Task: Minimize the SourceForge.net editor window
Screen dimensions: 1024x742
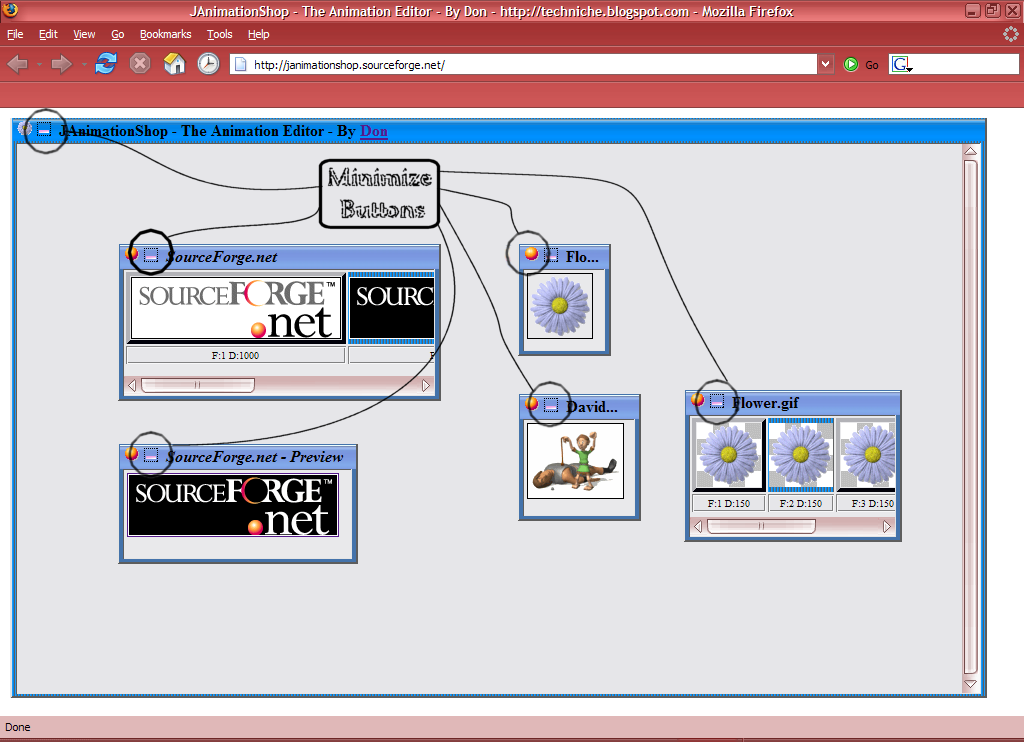Action: pyautogui.click(x=151, y=255)
